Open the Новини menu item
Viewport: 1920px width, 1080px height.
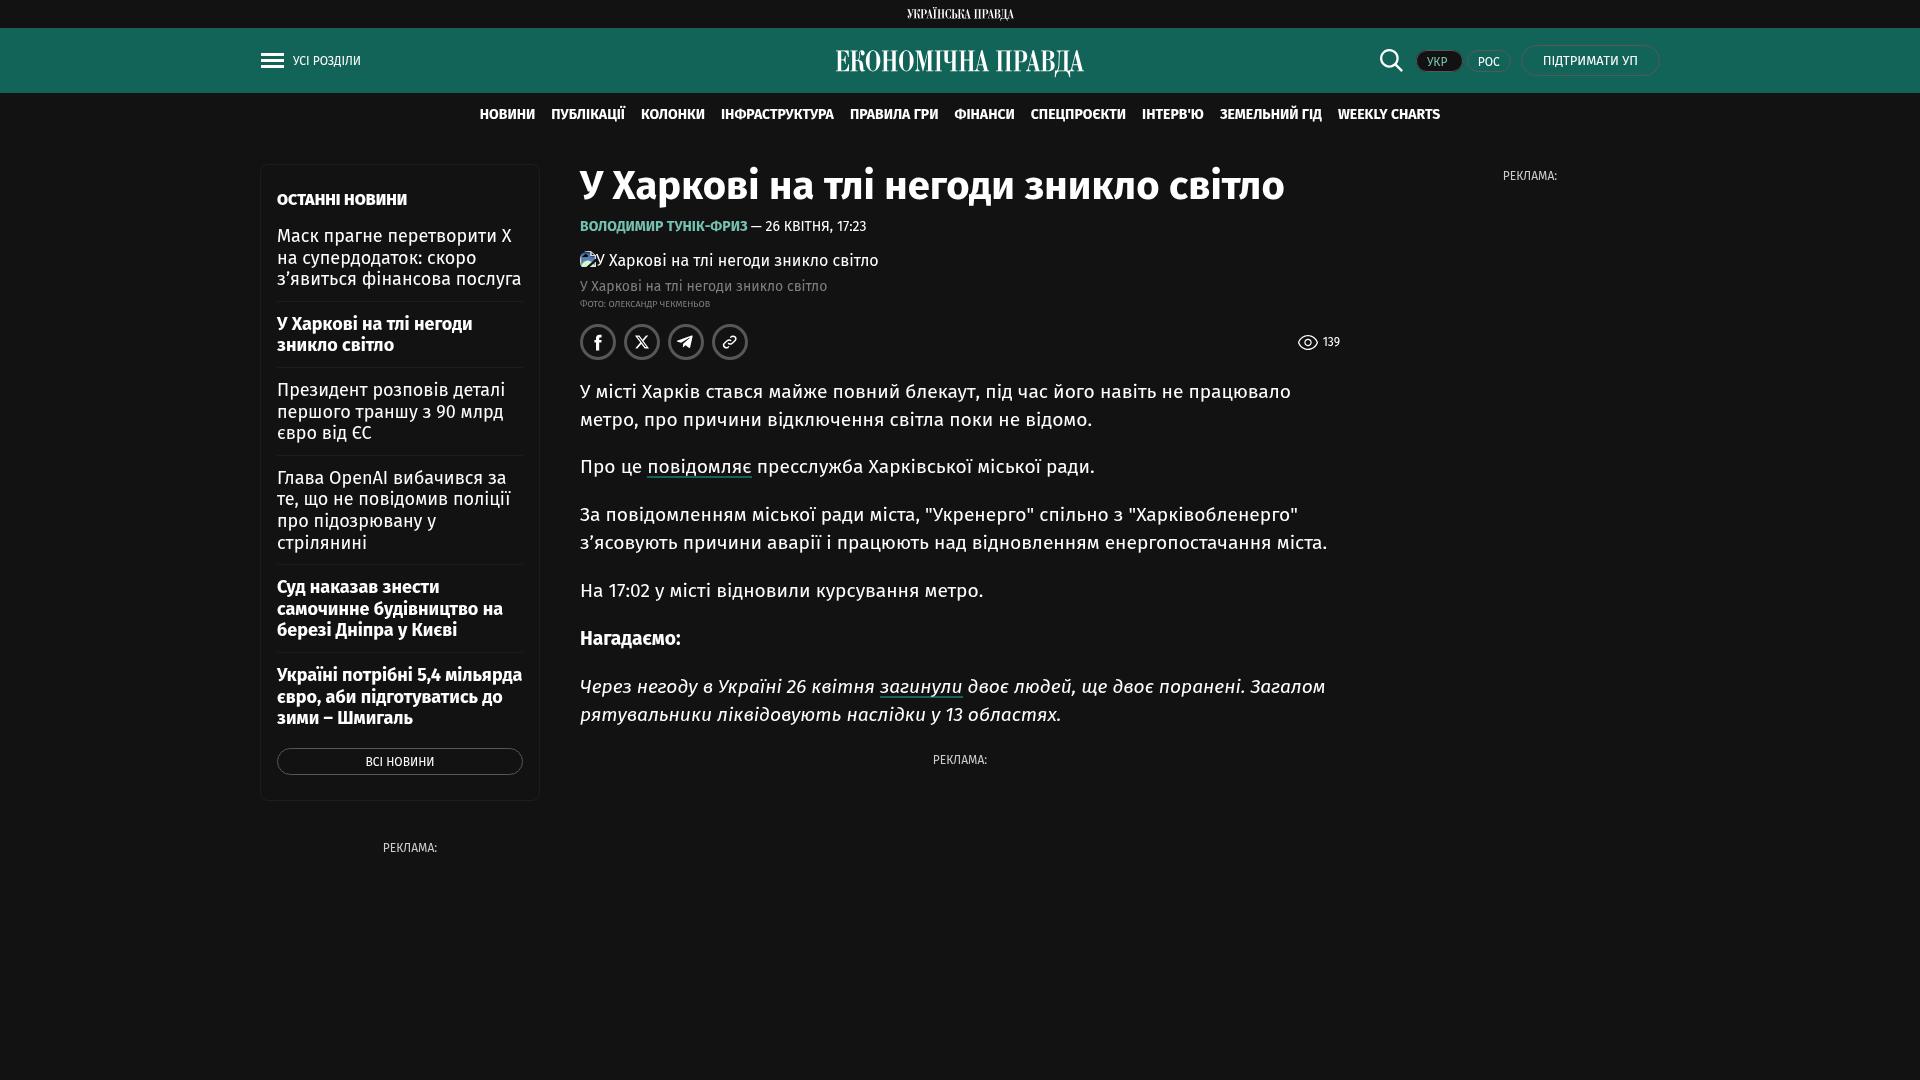pos(507,115)
